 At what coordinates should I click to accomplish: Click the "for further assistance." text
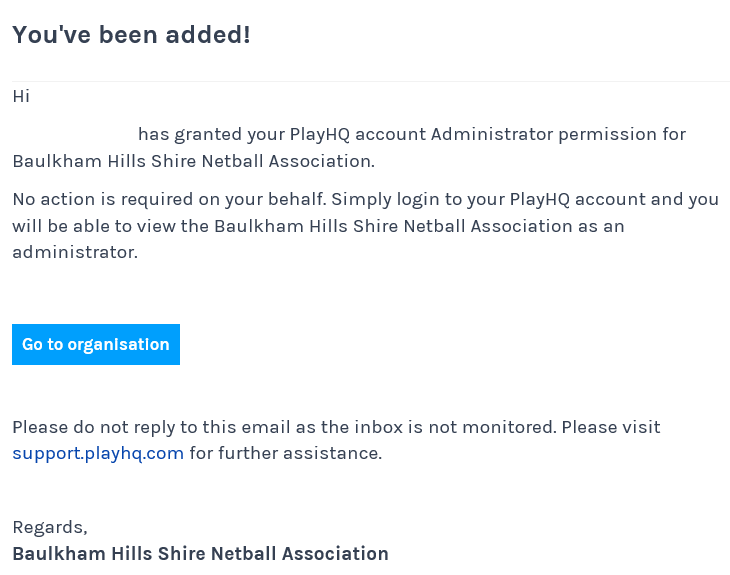(x=286, y=453)
